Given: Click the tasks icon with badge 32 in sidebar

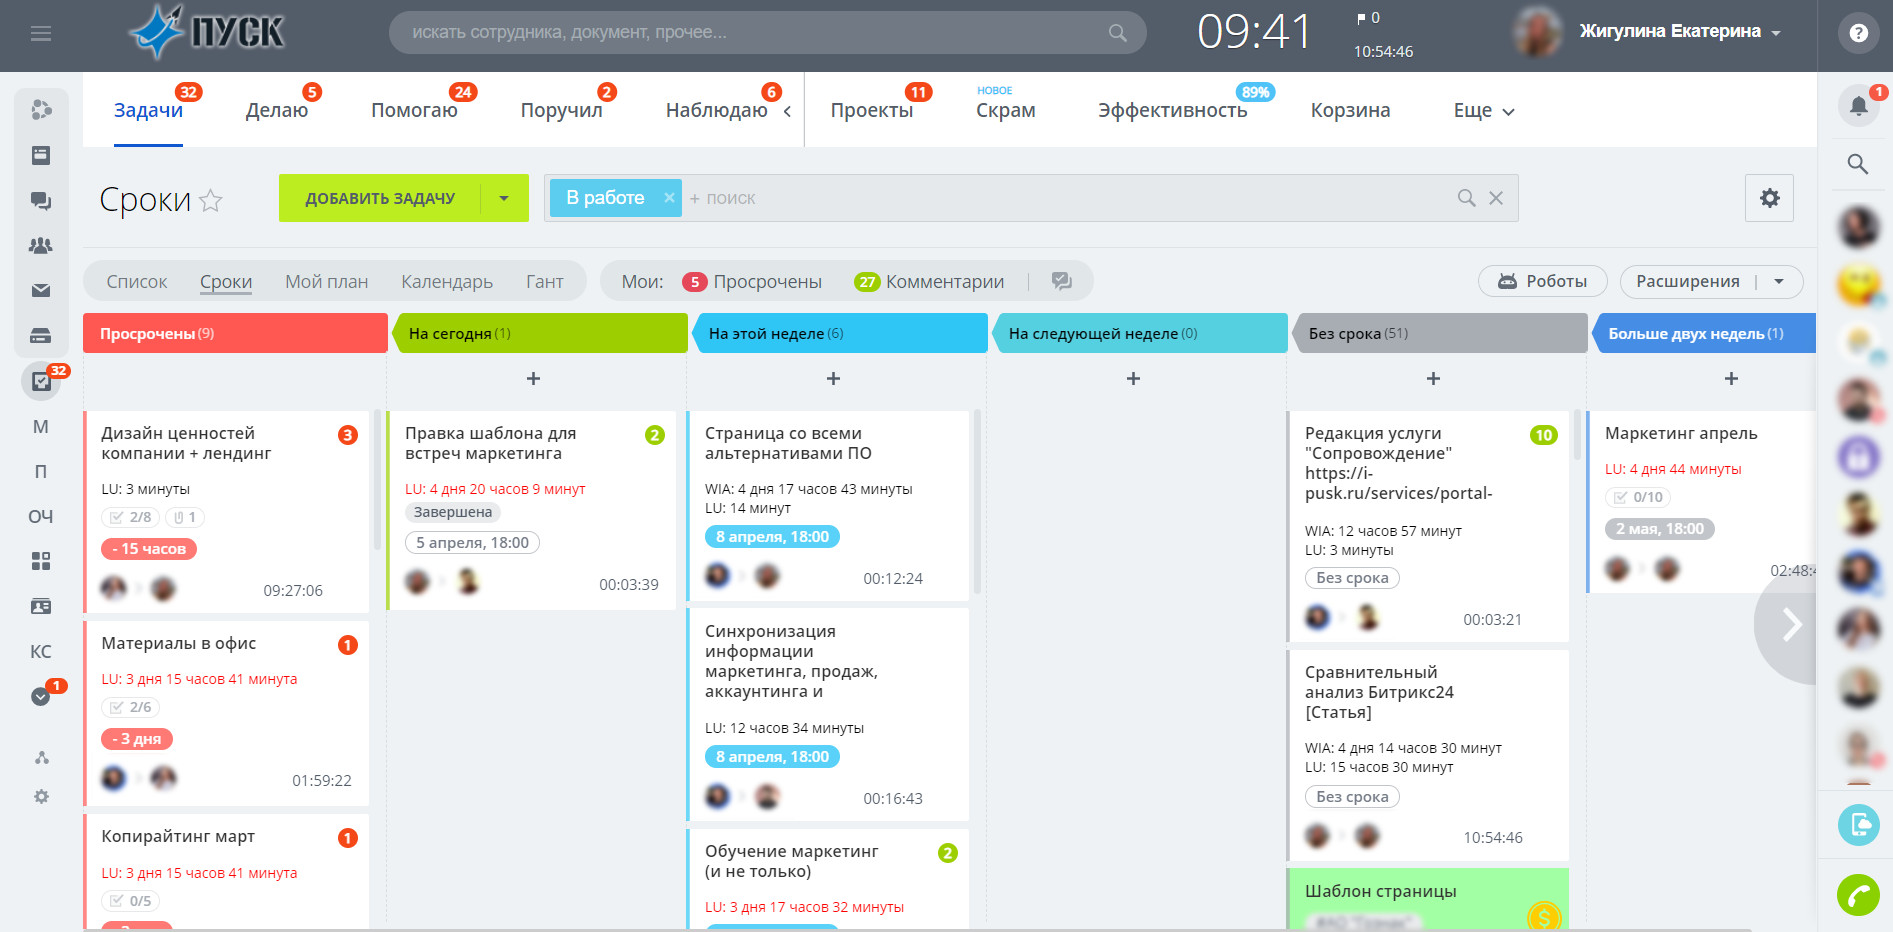Looking at the screenshot, I should [x=41, y=381].
